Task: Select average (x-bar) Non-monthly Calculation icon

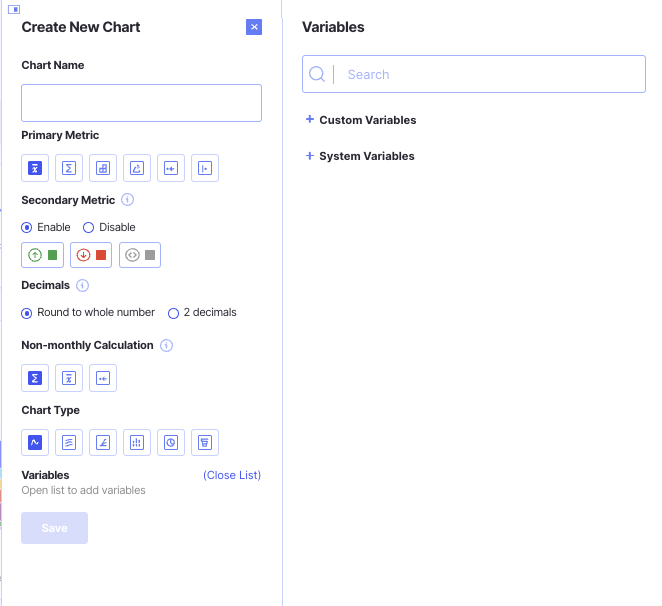Action: click(69, 377)
